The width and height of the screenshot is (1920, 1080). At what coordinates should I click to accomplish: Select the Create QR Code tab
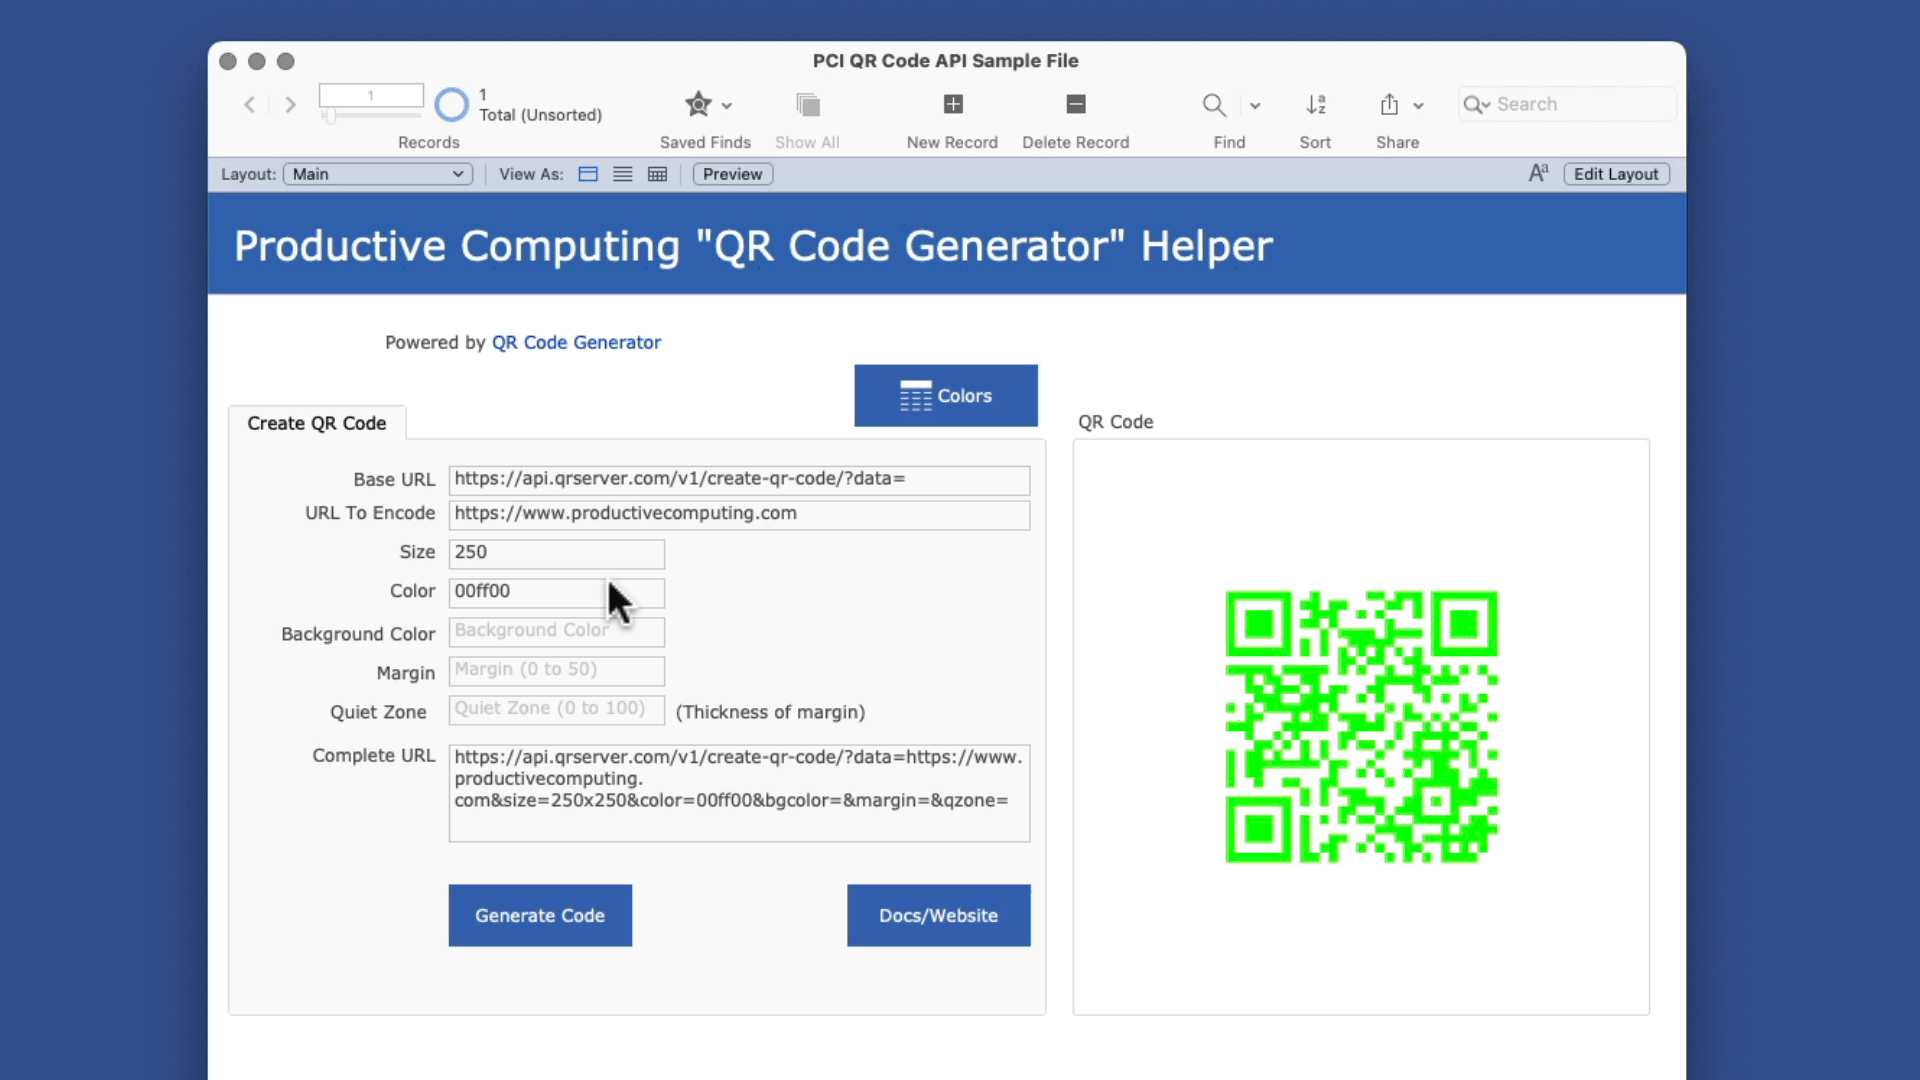(317, 422)
